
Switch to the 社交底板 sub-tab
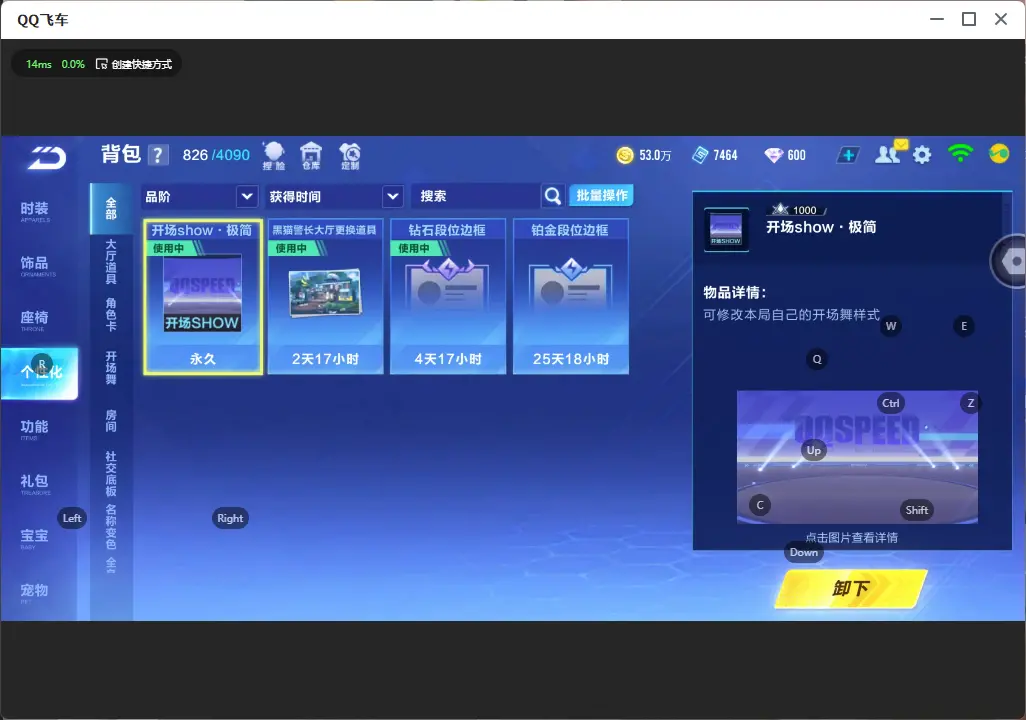(111, 474)
